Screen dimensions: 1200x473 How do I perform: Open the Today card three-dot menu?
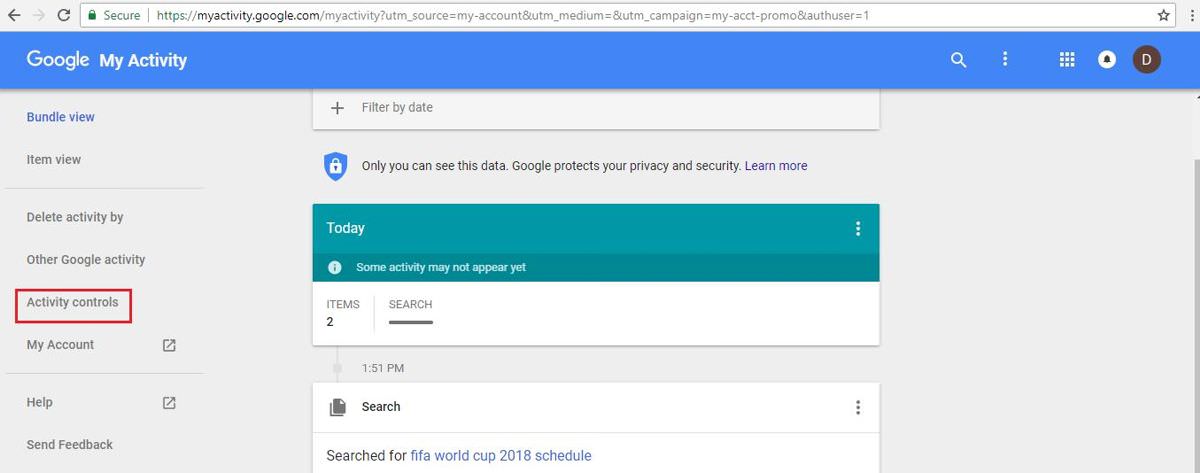857,229
